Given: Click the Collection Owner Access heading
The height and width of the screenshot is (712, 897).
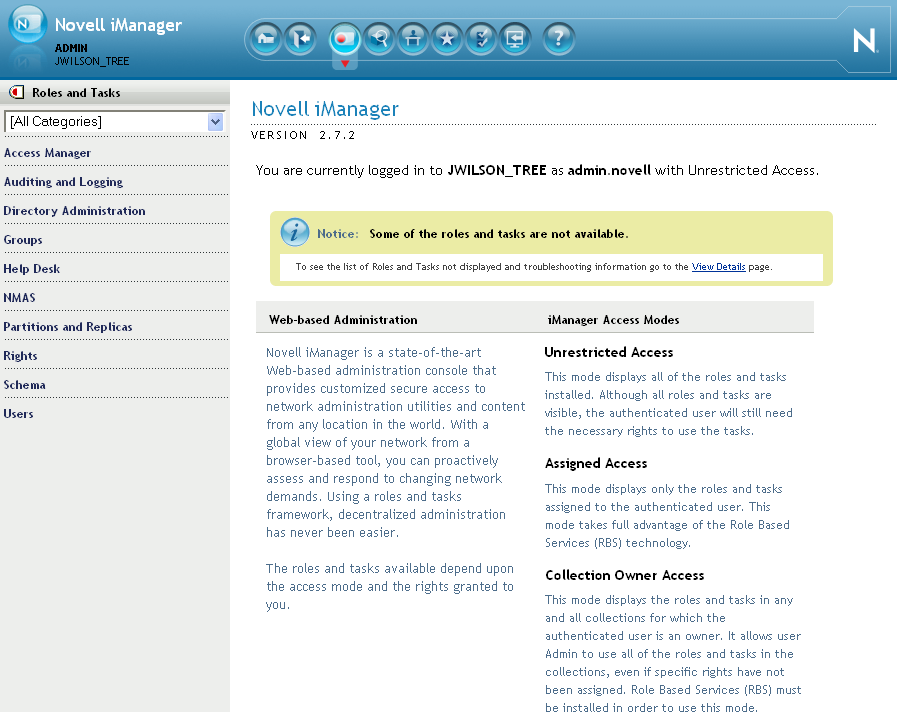Looking at the screenshot, I should [625, 575].
